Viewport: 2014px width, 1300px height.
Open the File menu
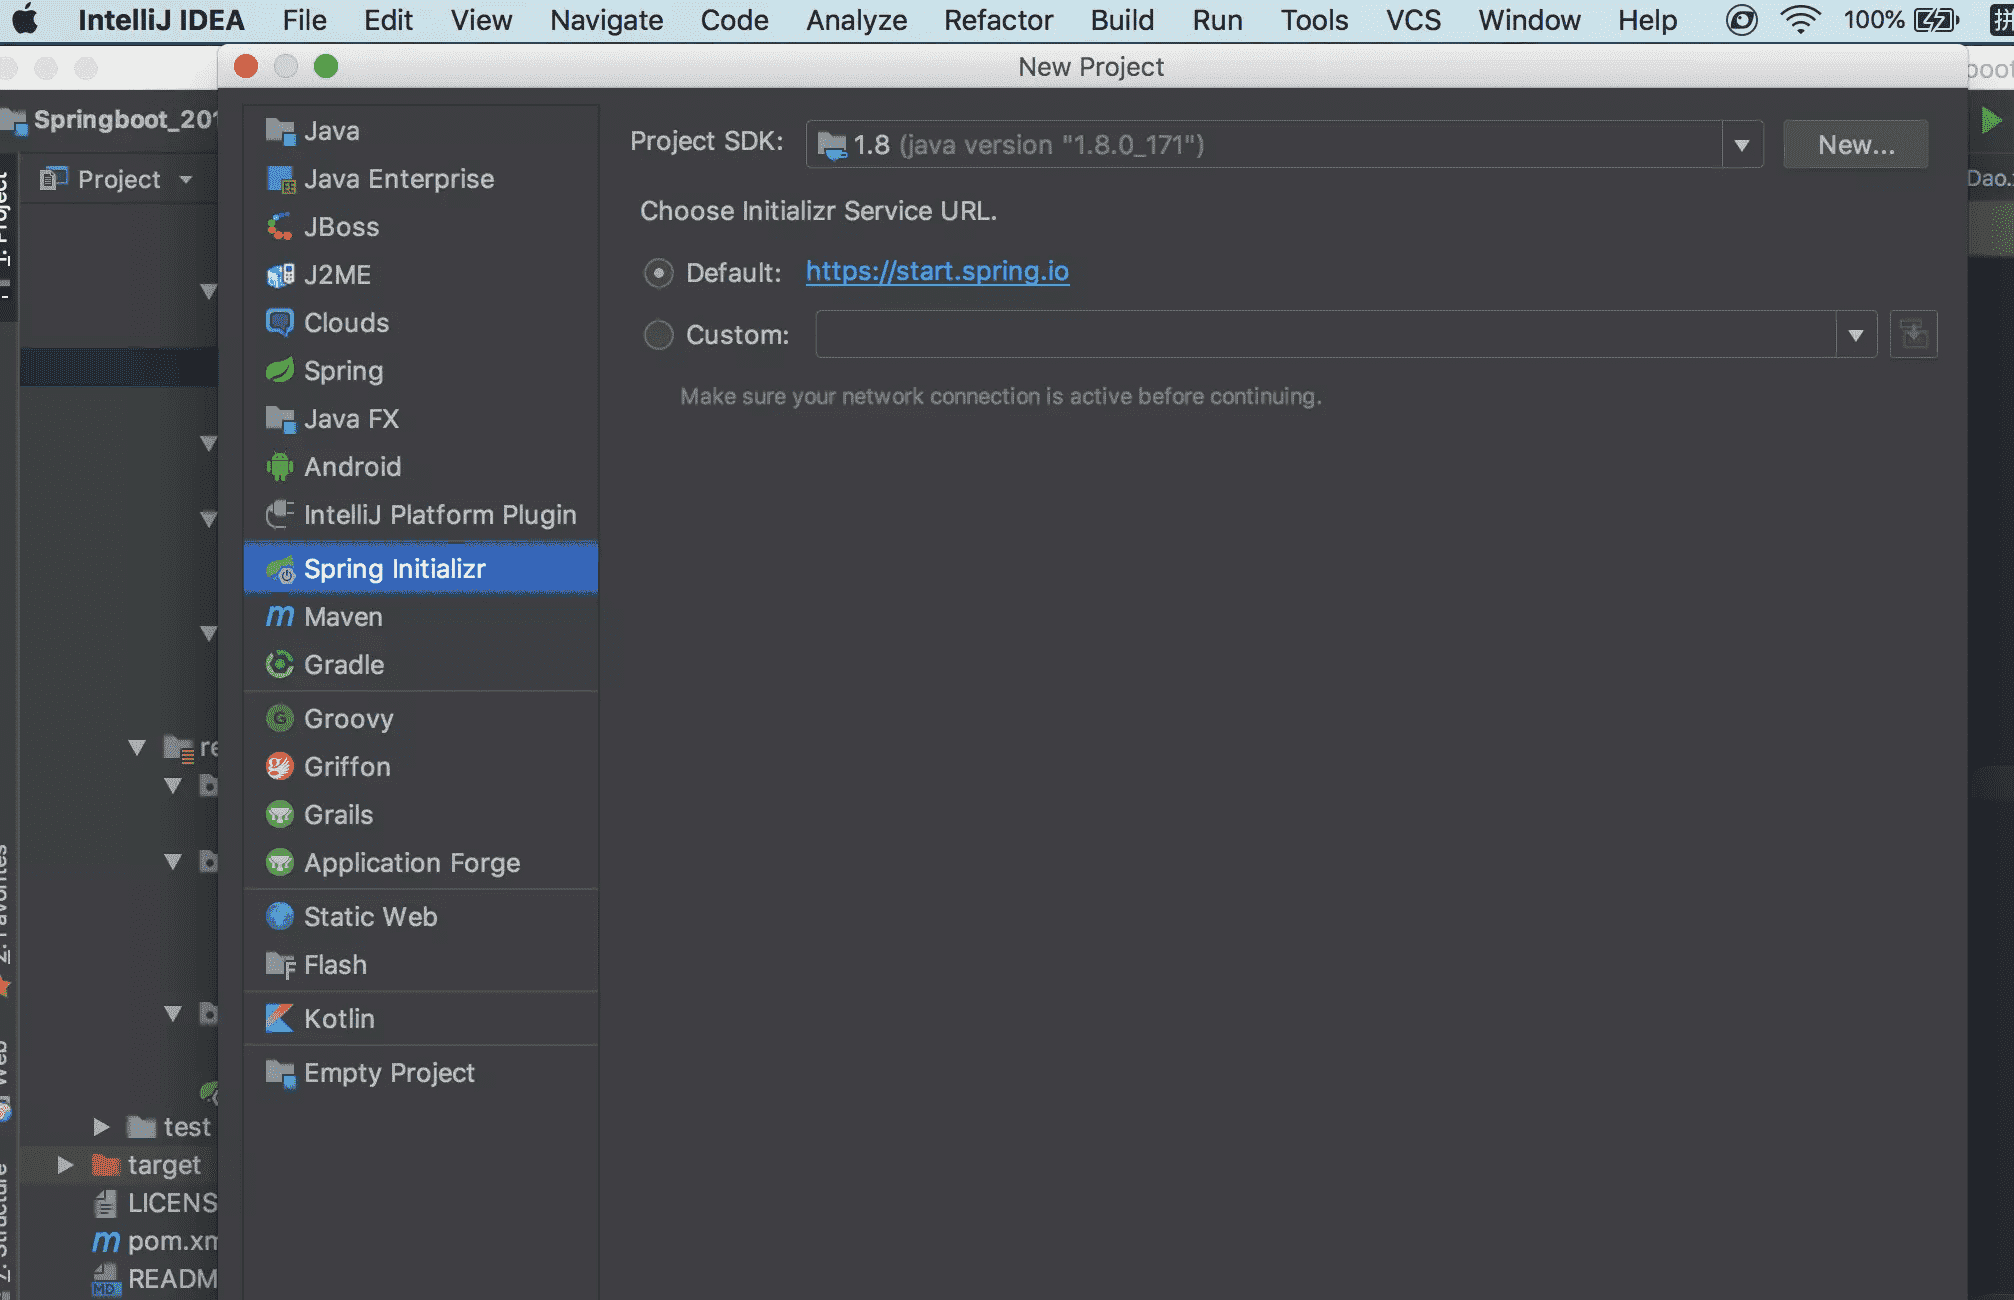click(304, 20)
